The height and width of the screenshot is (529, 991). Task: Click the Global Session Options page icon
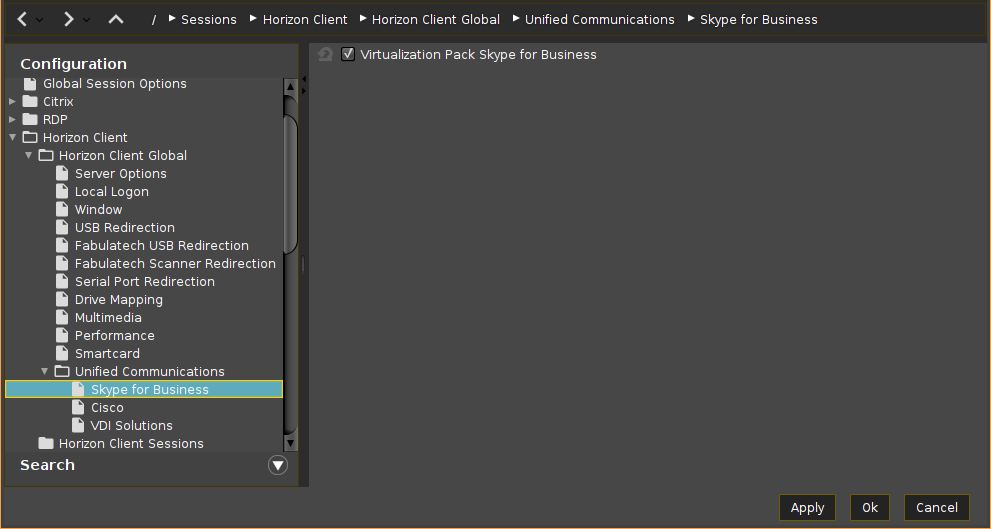coord(30,84)
